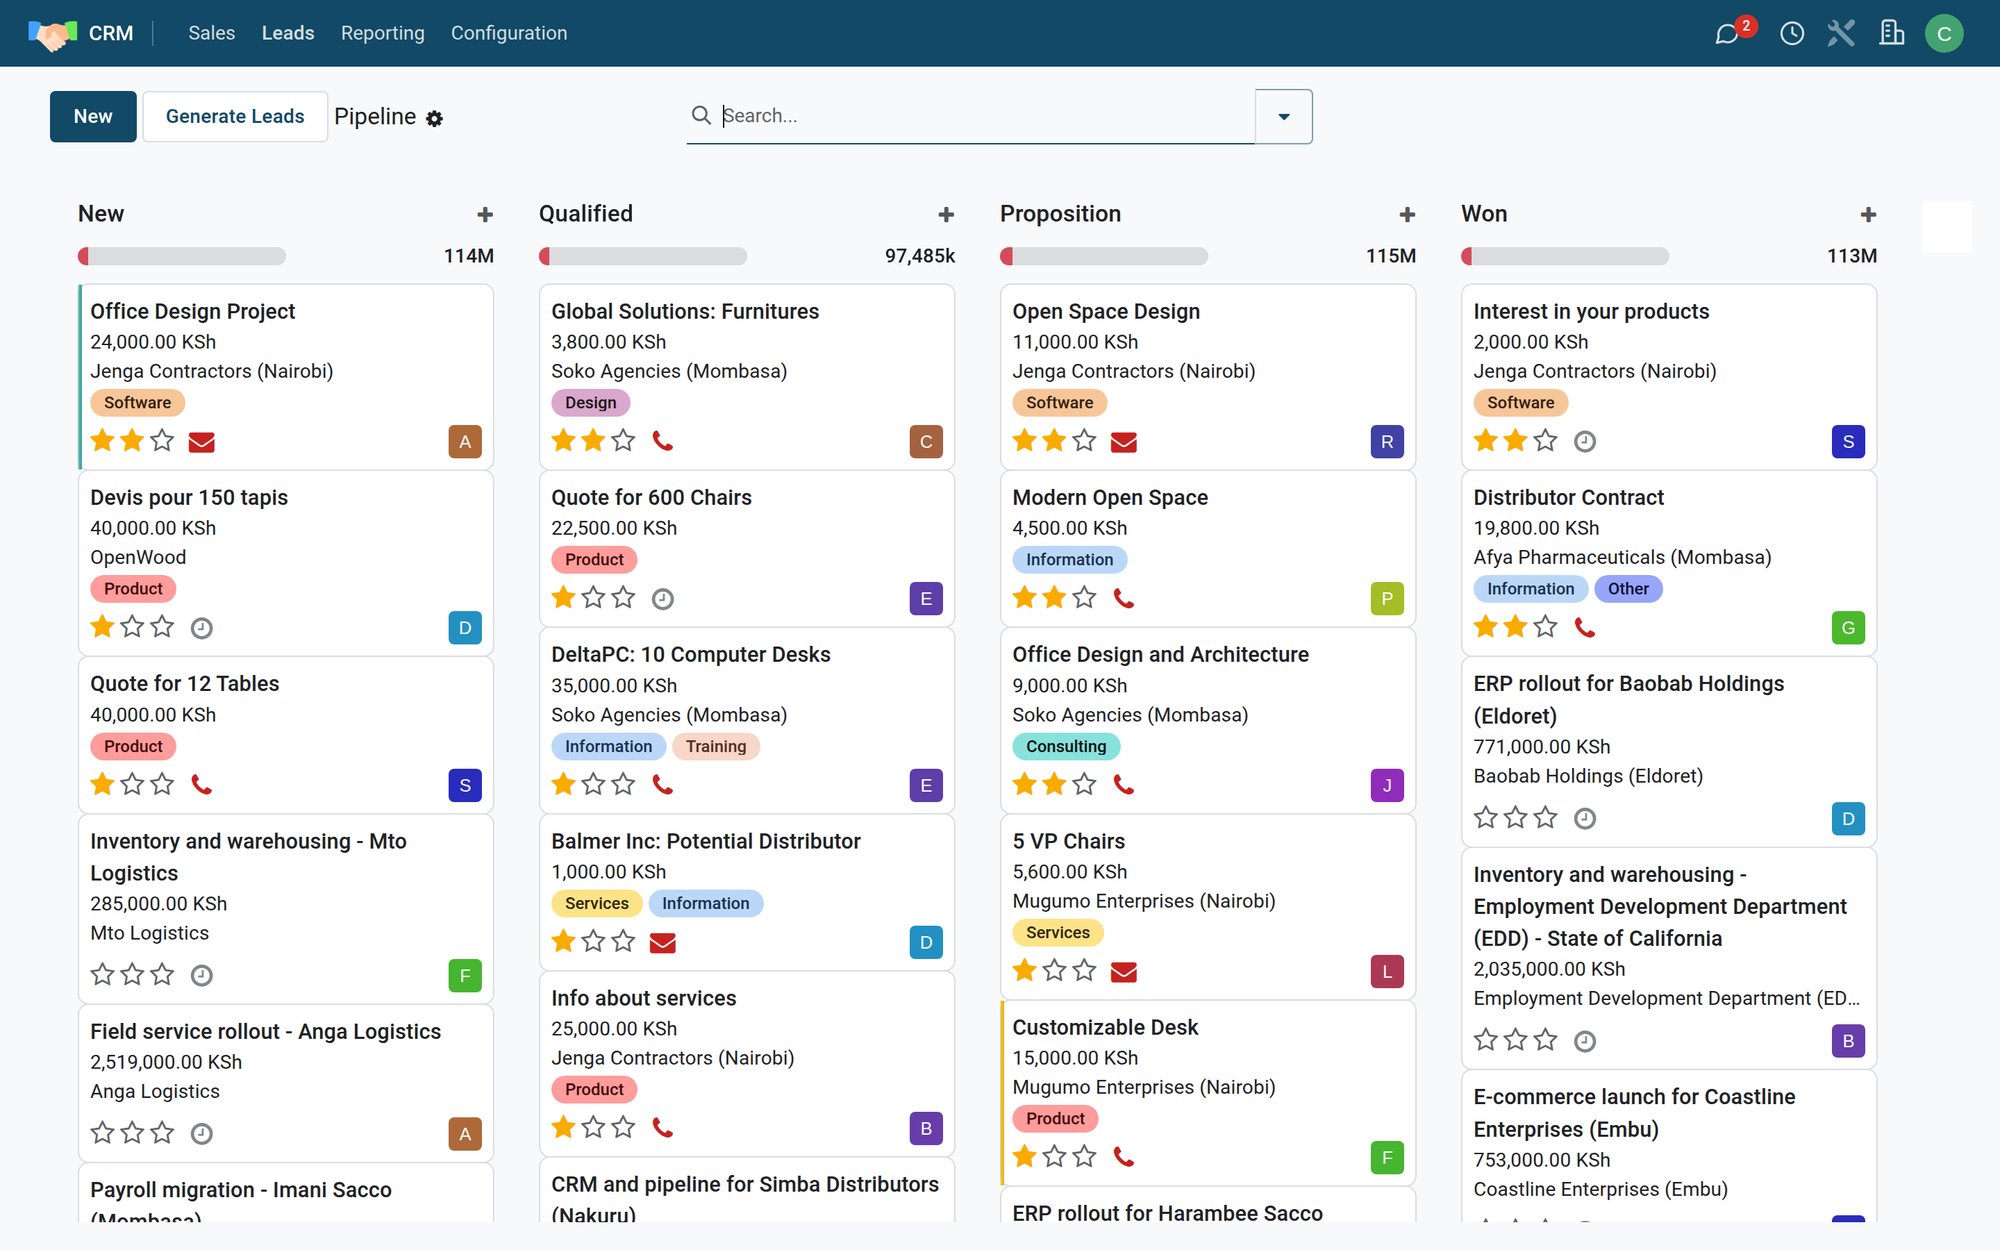Image resolution: width=2000 pixels, height=1250 pixels.
Task: Open Office Design and Architecture card
Action: coord(1208,720)
